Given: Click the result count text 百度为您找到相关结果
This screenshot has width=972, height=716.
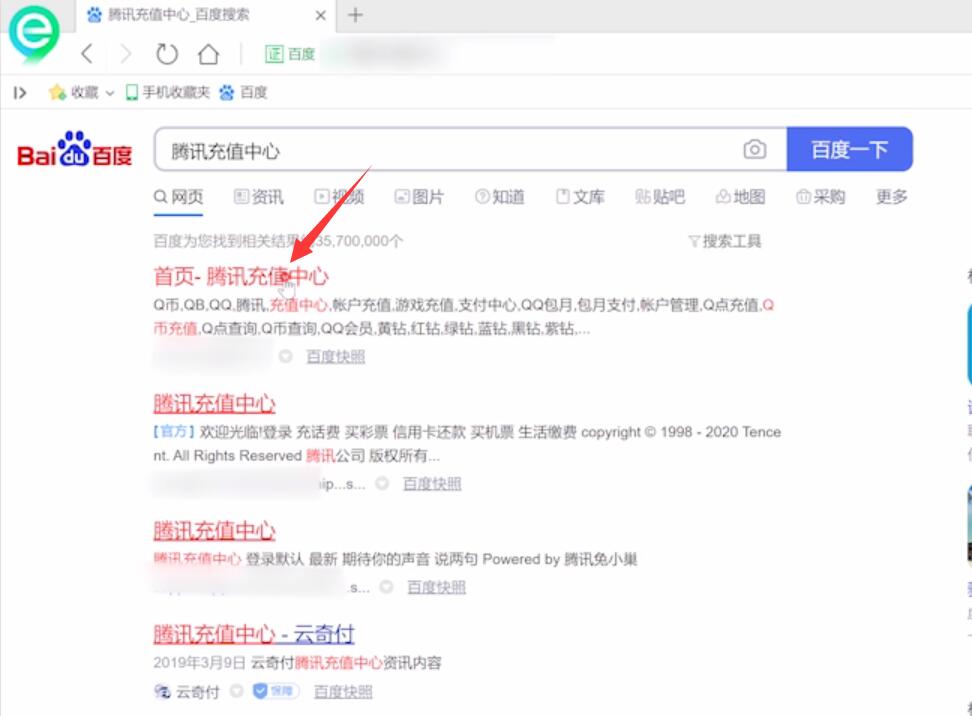Looking at the screenshot, I should 278,241.
